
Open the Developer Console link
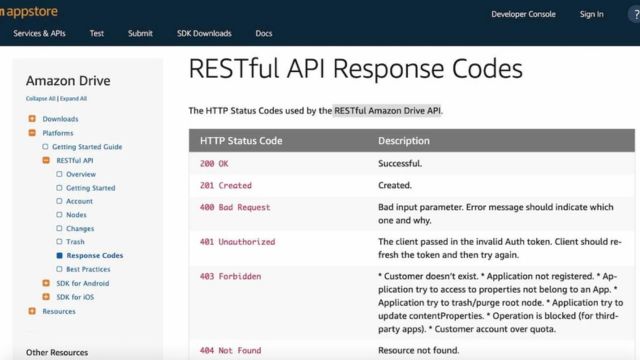click(x=523, y=14)
